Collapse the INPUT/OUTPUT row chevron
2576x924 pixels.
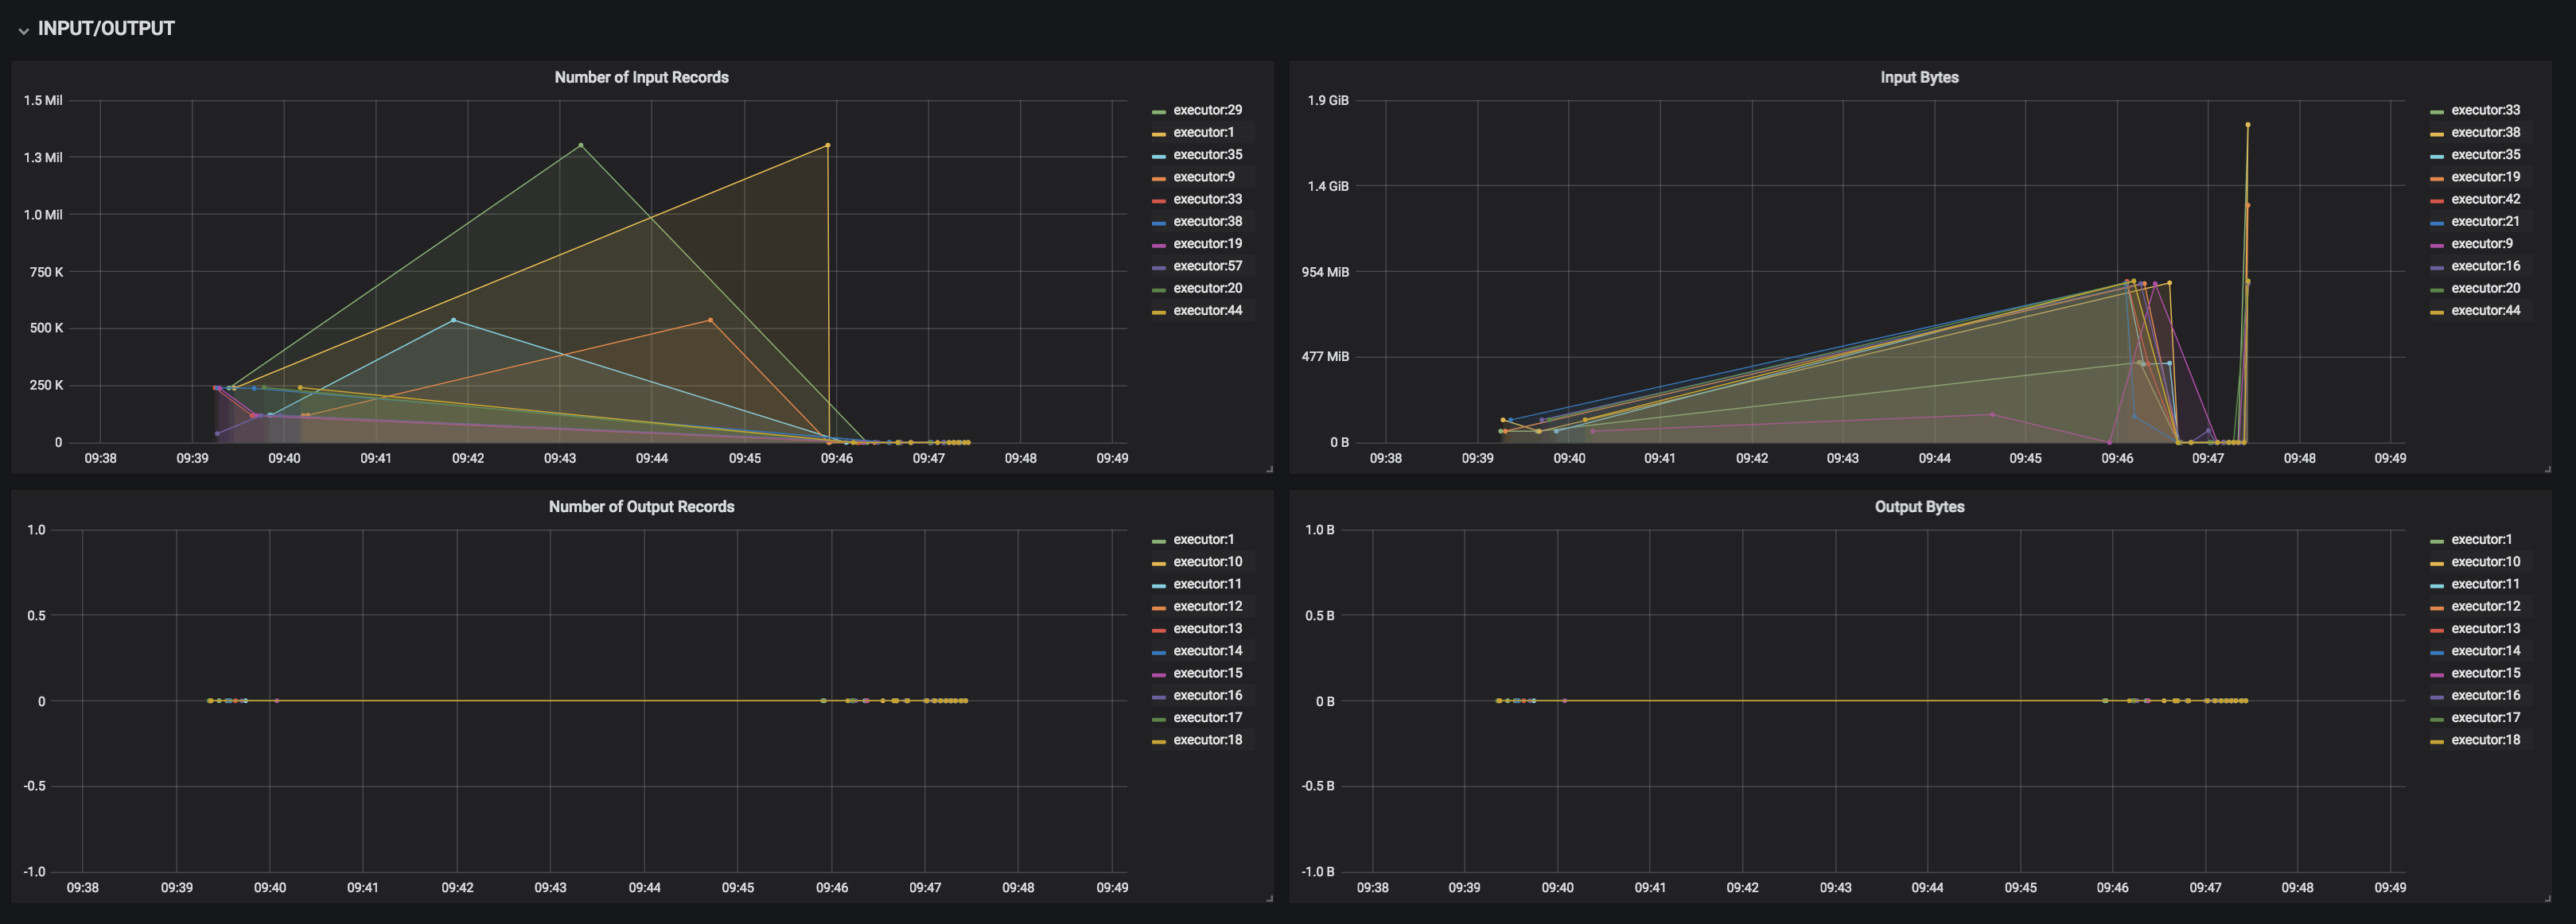pos(23,31)
